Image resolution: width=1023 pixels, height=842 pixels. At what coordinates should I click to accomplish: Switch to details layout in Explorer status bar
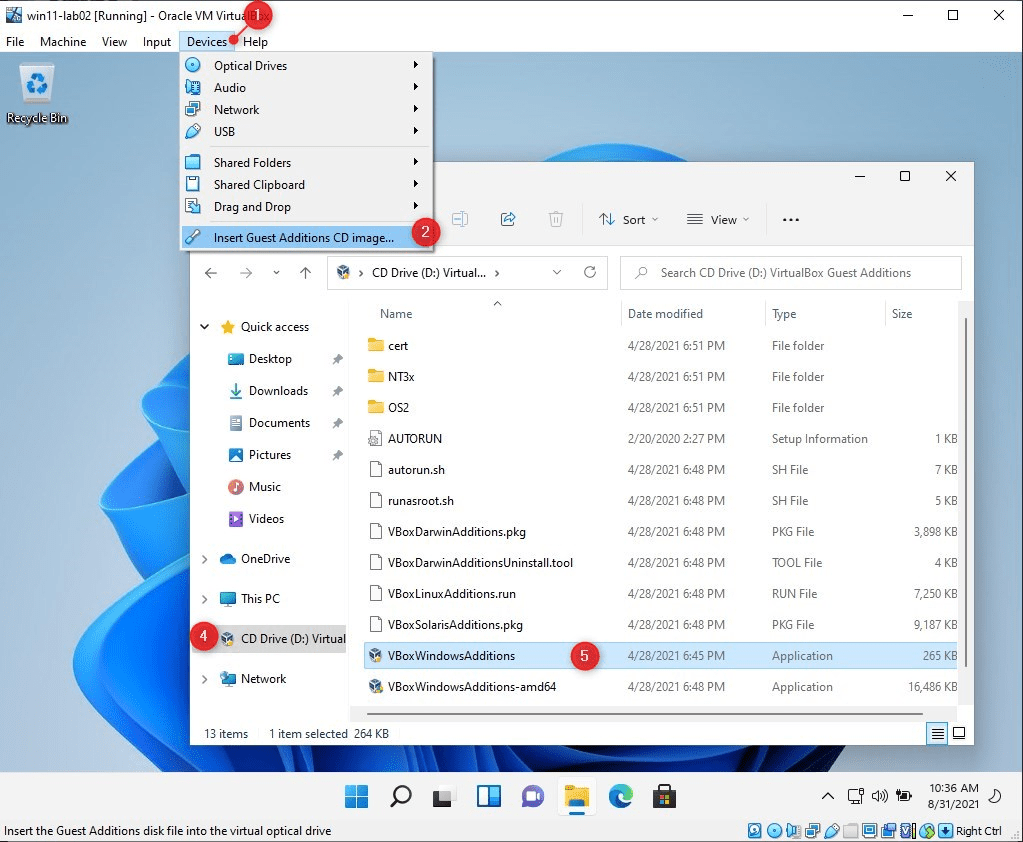point(936,733)
